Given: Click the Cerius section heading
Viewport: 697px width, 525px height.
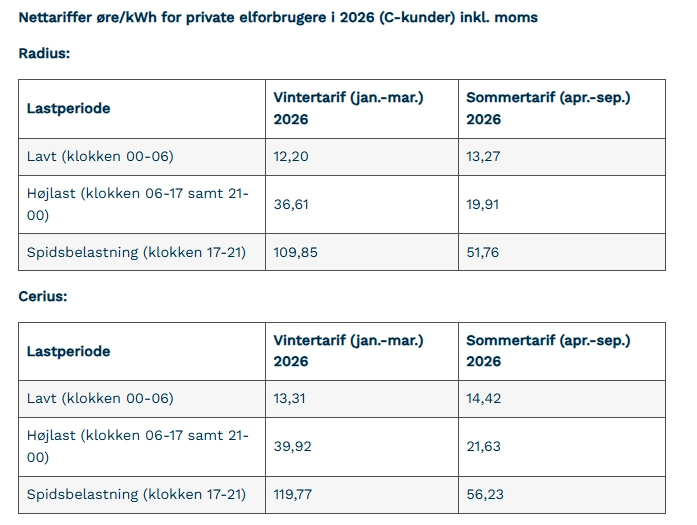Looking at the screenshot, I should [43, 296].
